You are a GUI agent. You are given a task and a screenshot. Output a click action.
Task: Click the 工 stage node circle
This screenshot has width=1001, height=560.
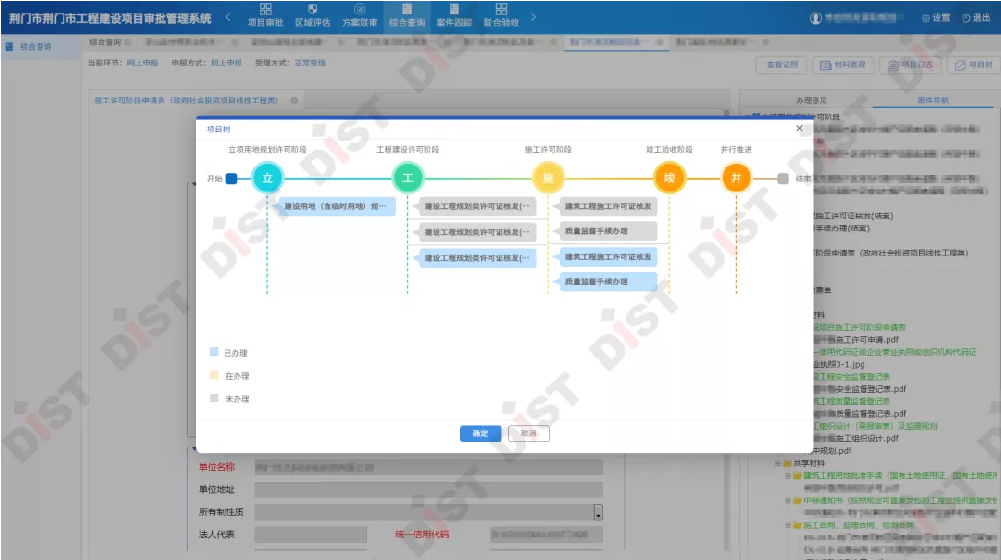[x=407, y=178]
